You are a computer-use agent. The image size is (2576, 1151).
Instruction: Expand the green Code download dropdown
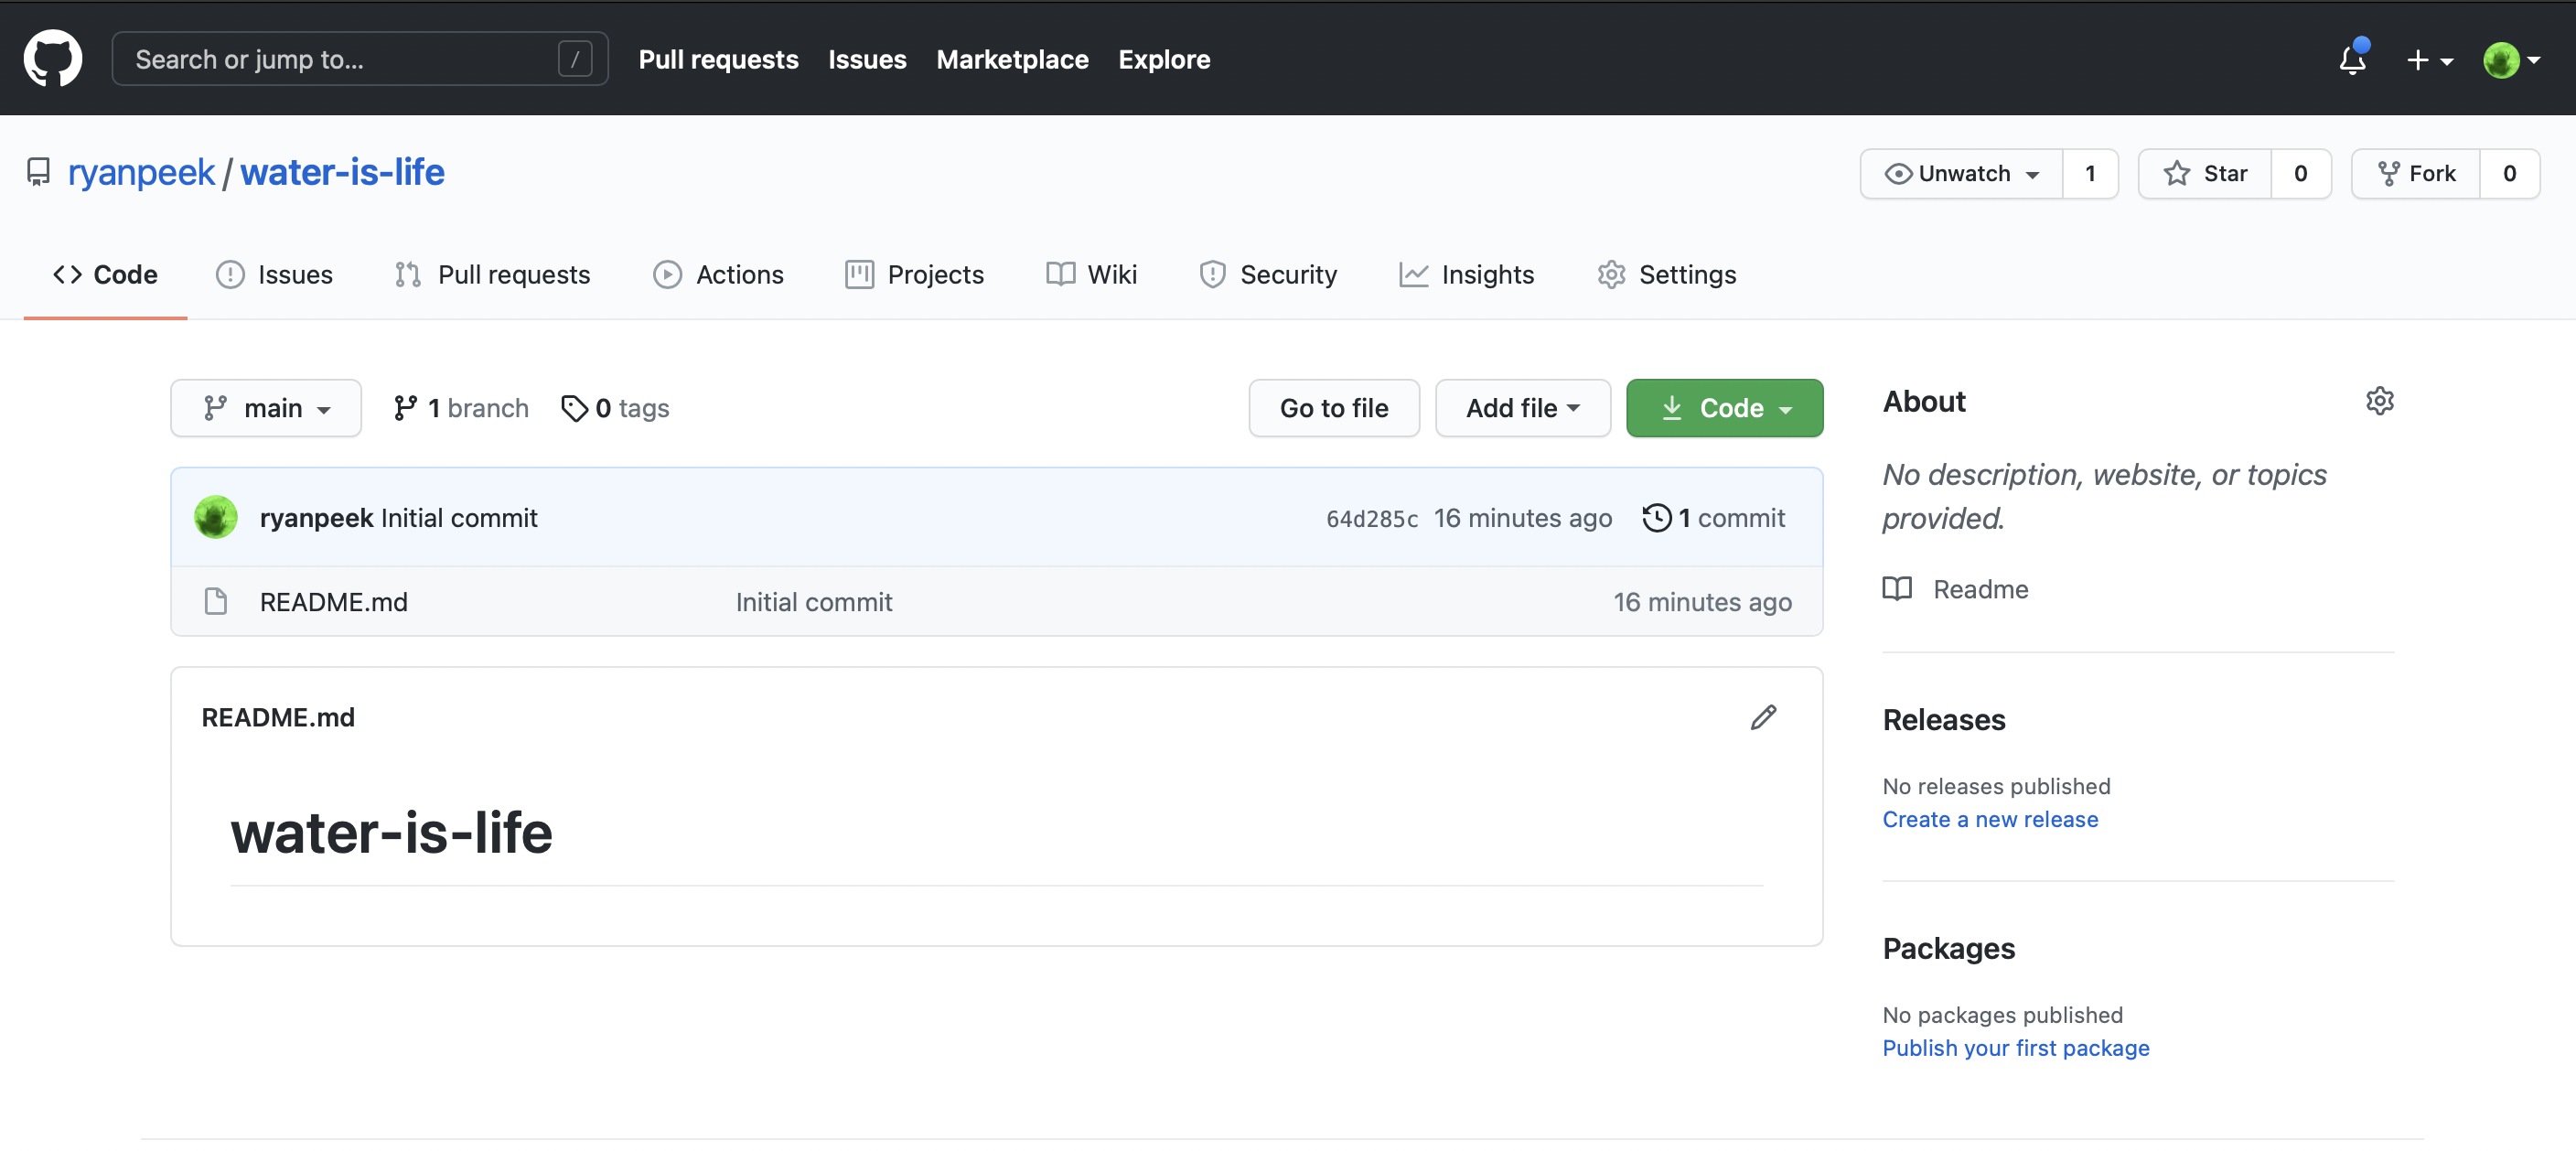(1724, 408)
